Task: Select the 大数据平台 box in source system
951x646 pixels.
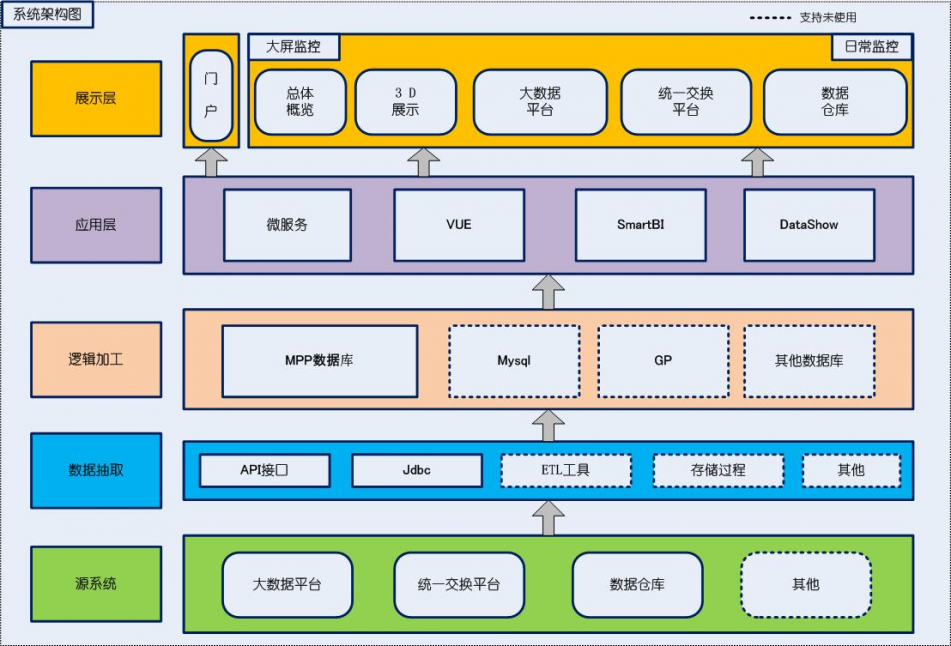Action: (x=287, y=585)
